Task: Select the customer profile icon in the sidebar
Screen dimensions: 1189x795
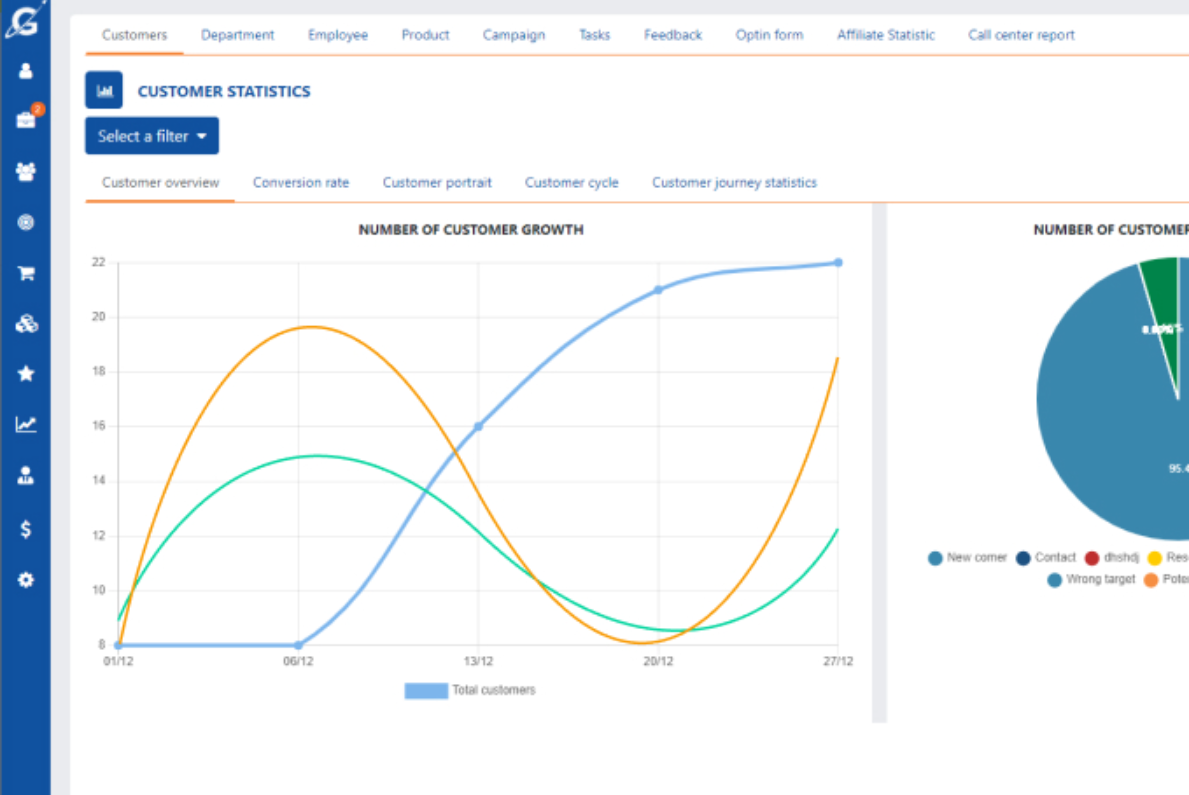Action: [26, 71]
